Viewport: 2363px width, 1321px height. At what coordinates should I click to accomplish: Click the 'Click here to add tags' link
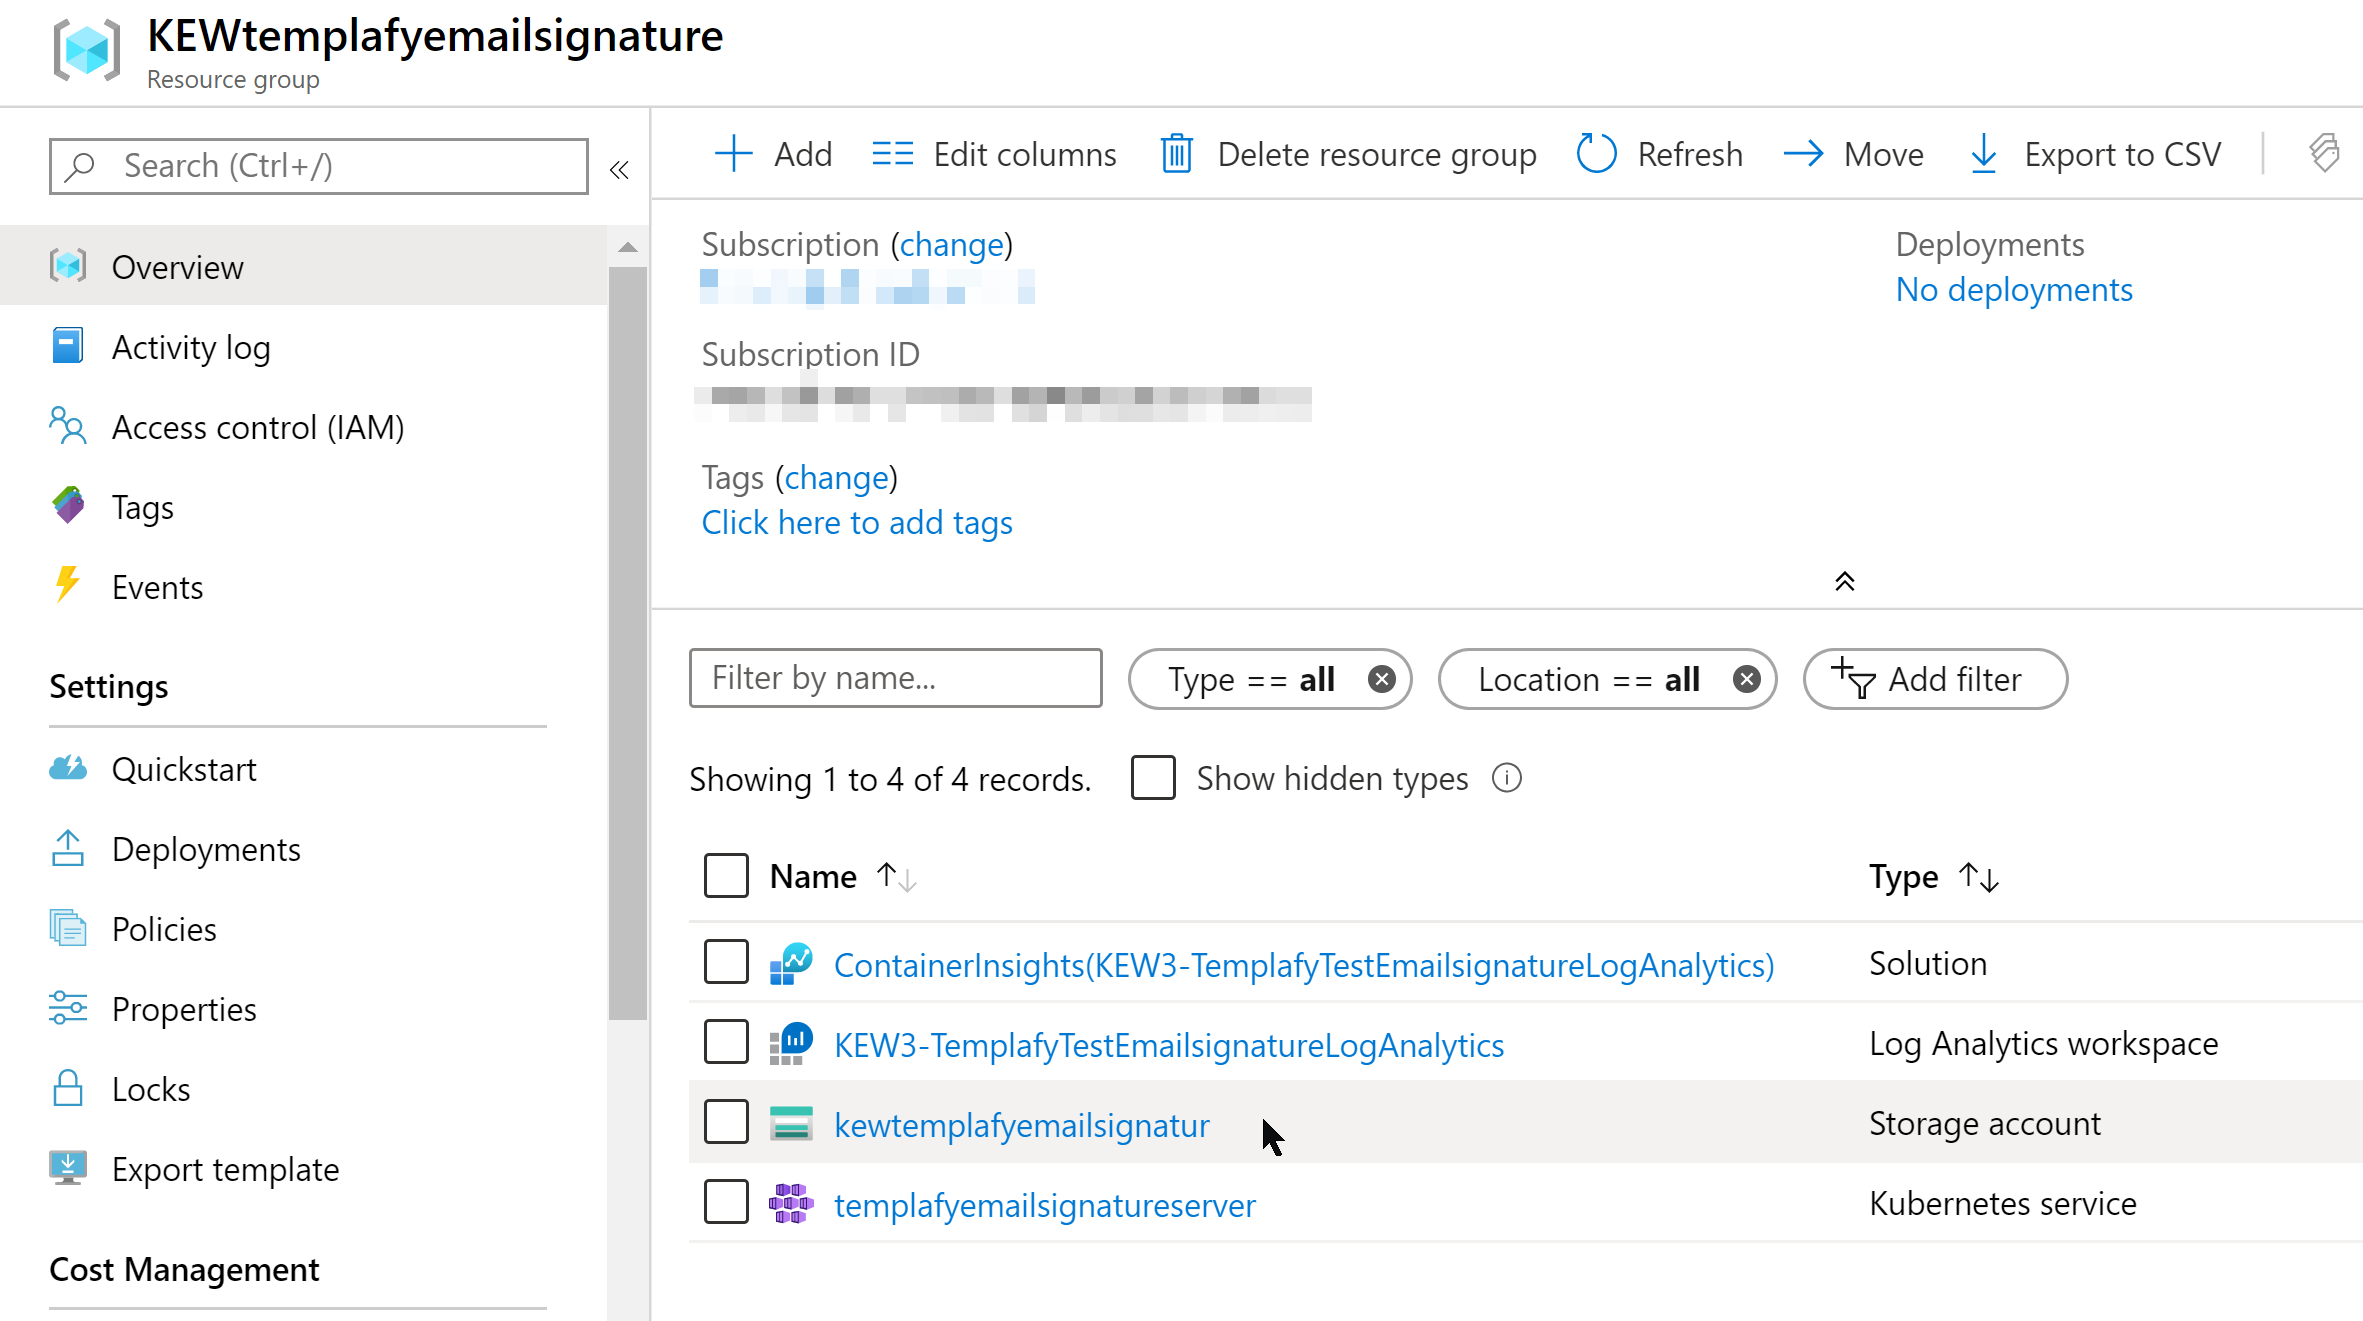click(x=856, y=522)
